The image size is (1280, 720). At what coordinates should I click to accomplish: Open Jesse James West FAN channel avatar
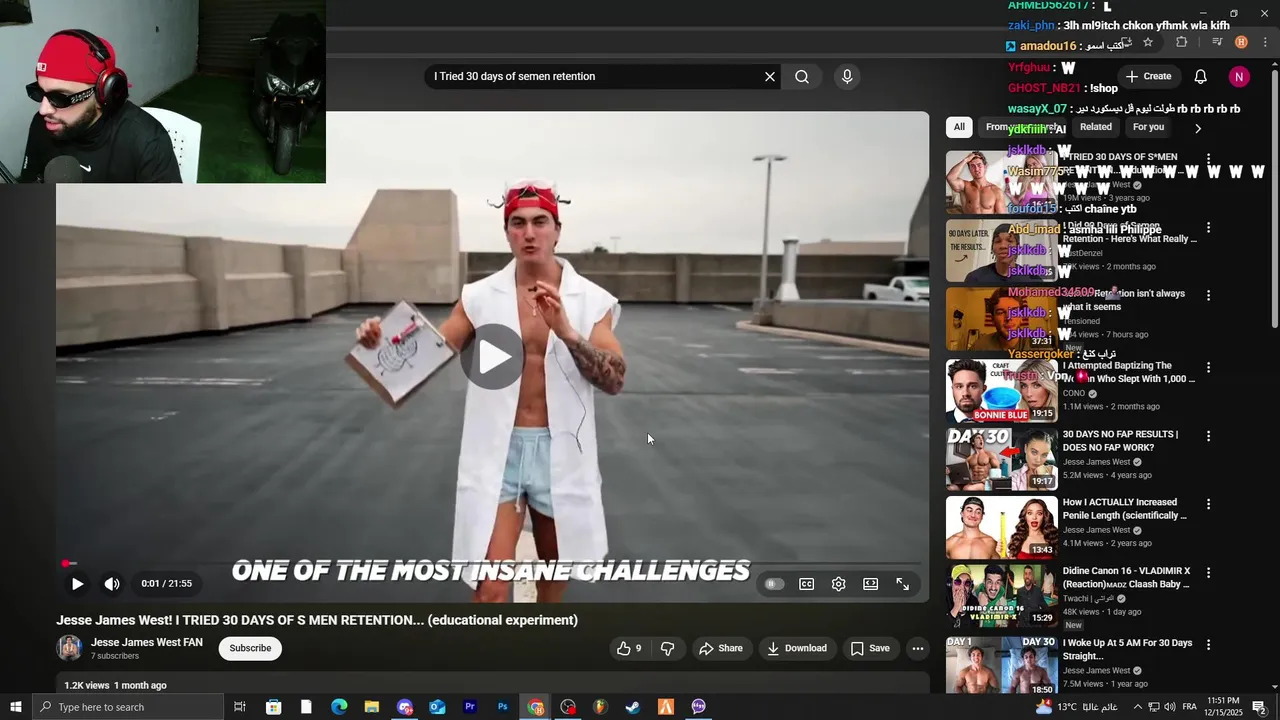click(69, 648)
